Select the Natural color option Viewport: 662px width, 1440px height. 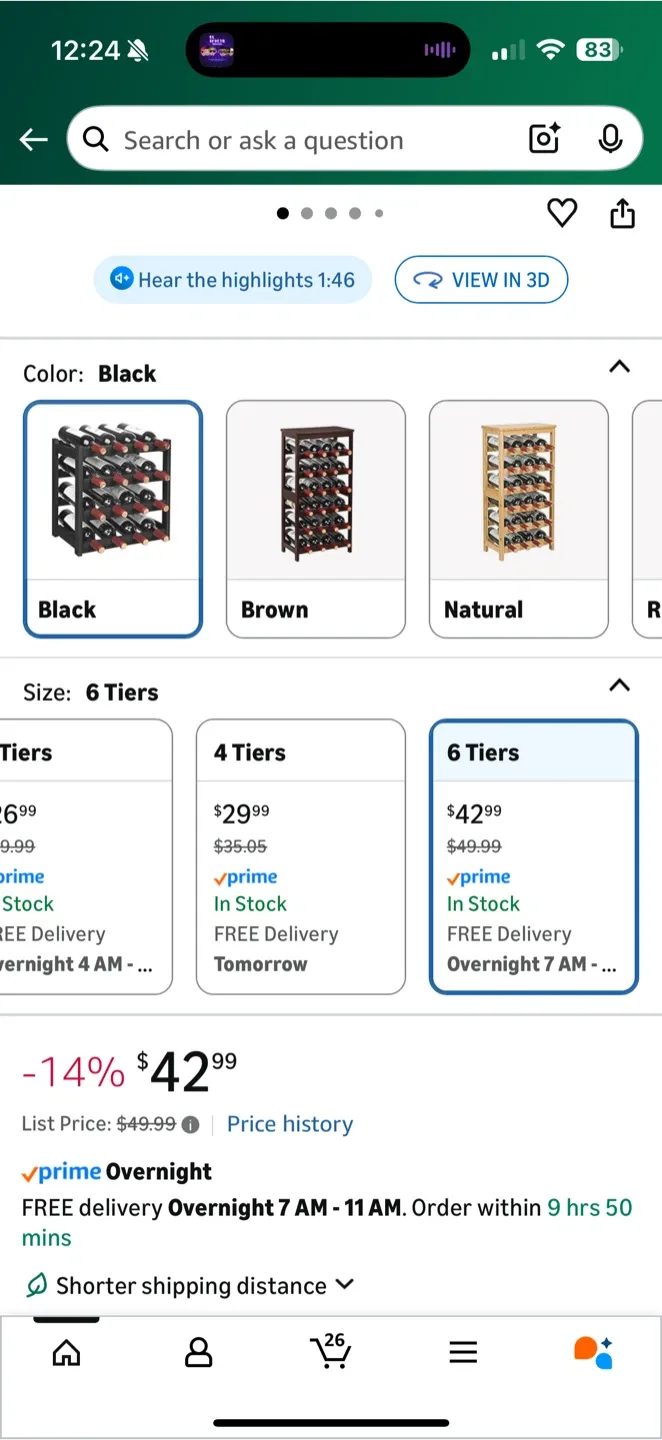point(518,520)
